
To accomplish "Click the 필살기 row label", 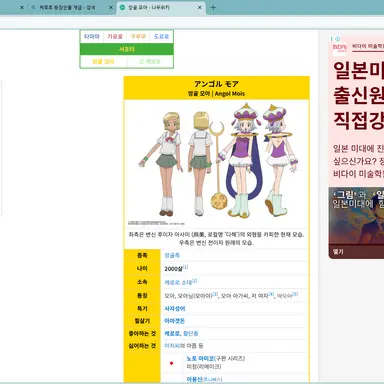I will 142,321.
